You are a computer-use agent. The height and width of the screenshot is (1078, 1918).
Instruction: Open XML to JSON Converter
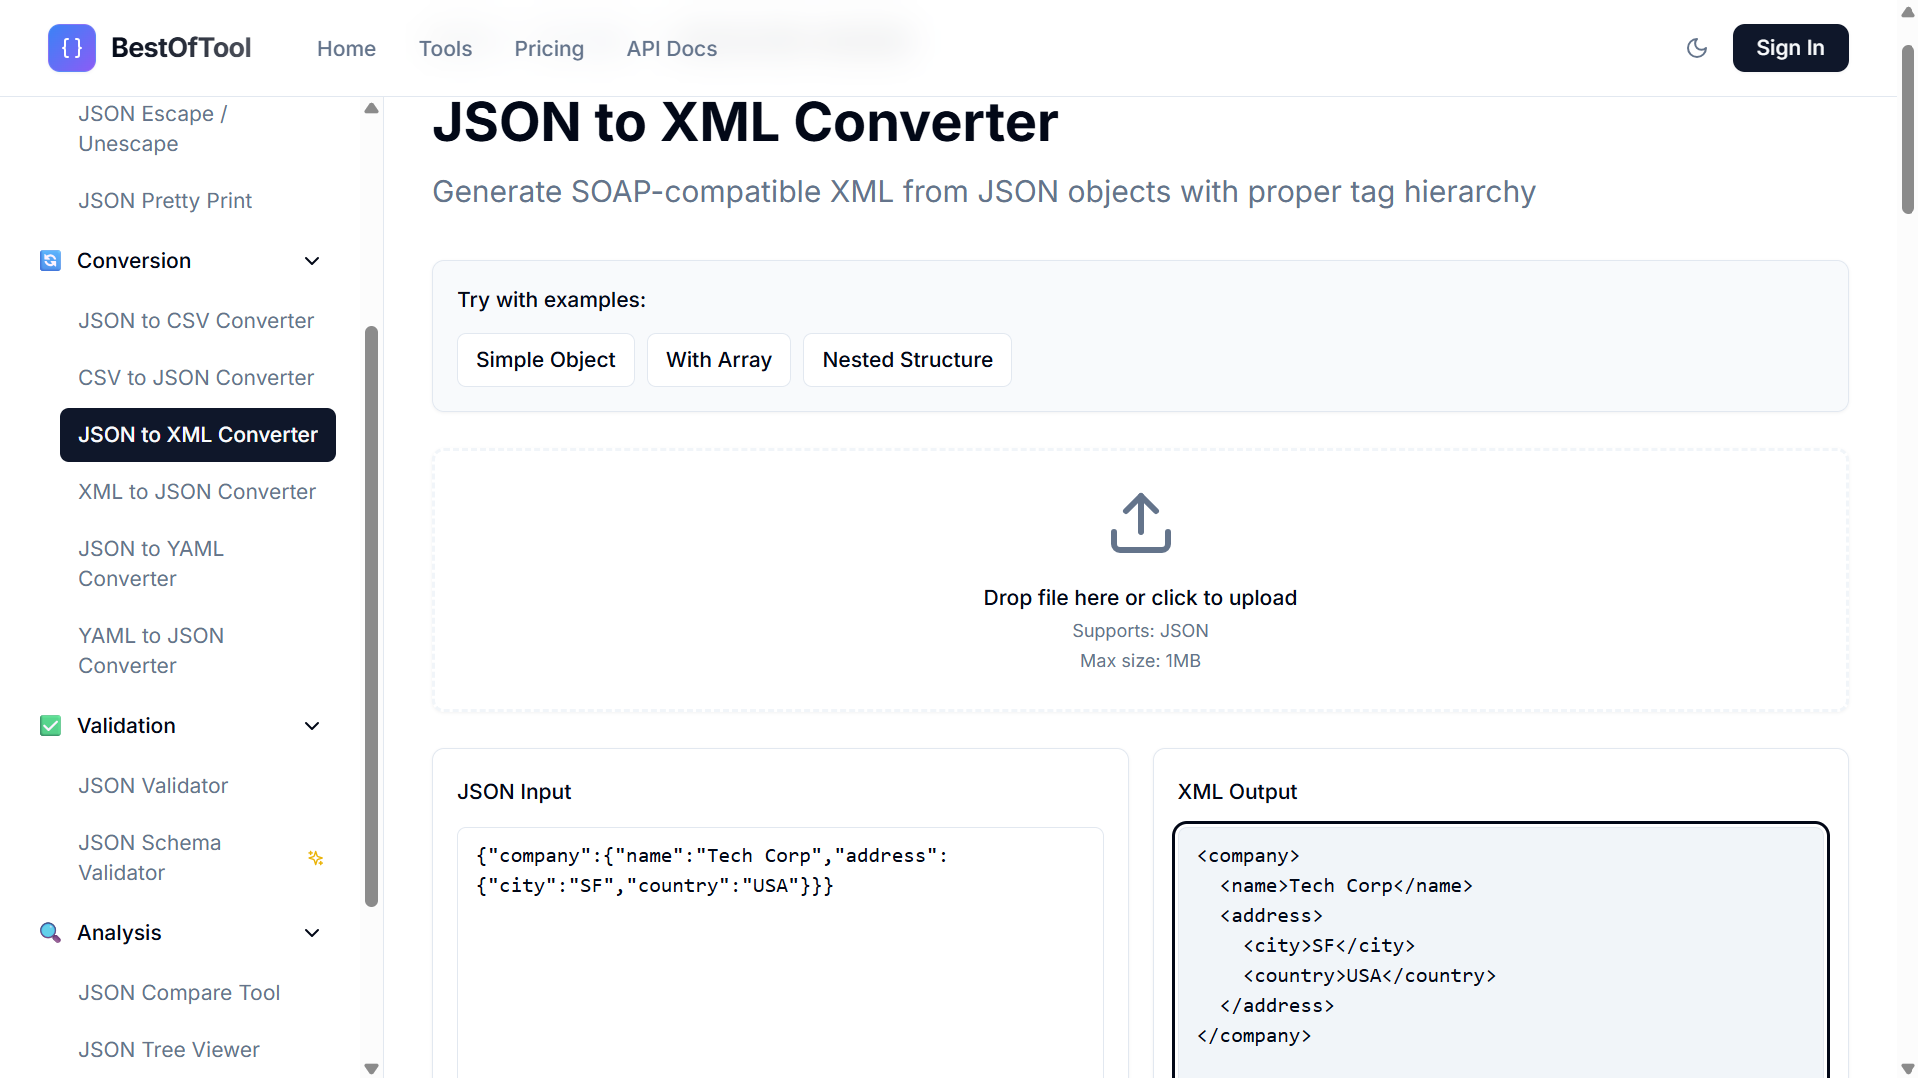click(197, 492)
